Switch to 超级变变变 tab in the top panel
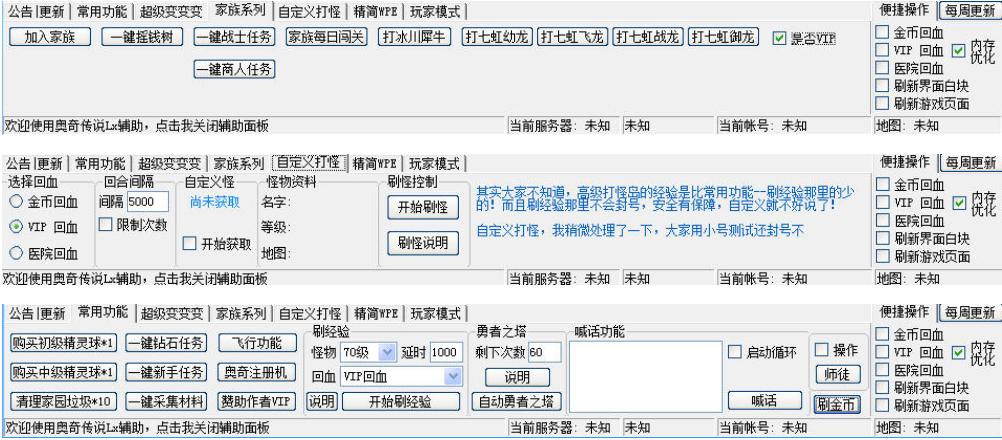 (170, 9)
